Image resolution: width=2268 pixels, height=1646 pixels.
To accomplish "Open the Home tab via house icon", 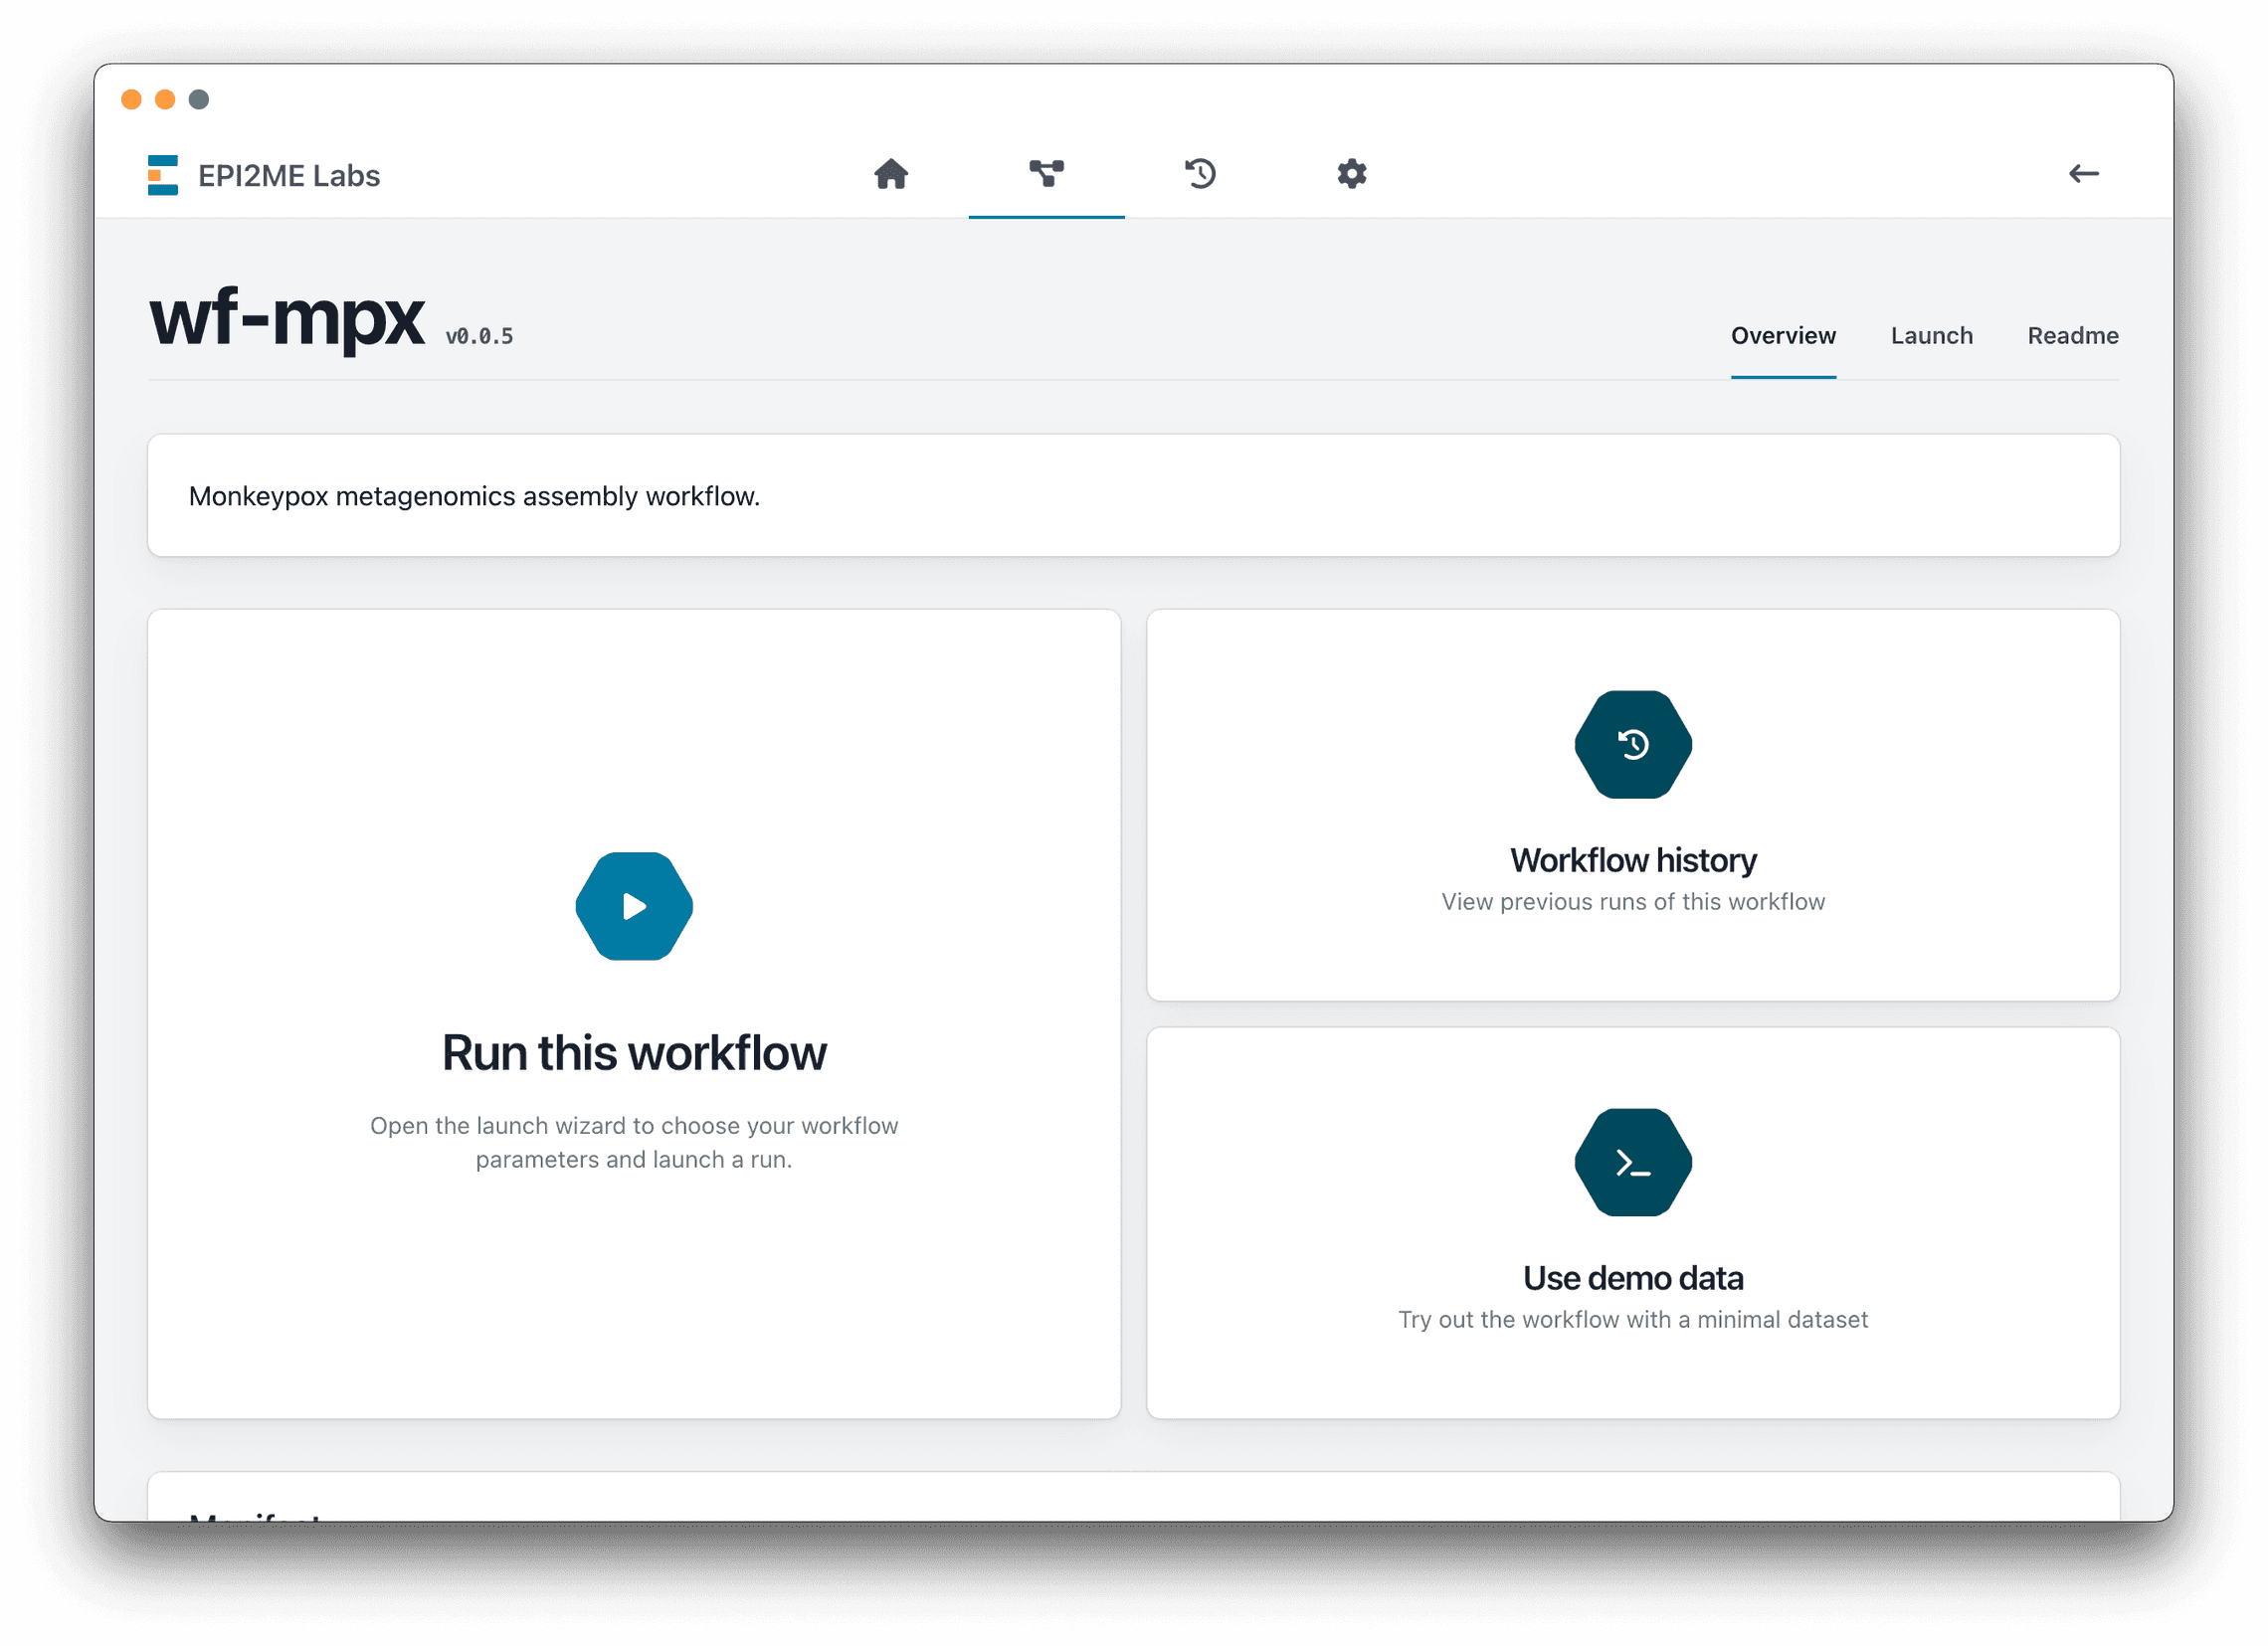I will [x=893, y=174].
